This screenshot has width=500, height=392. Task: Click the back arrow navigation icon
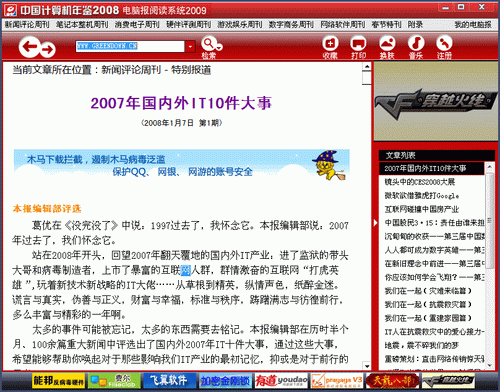pos(30,47)
